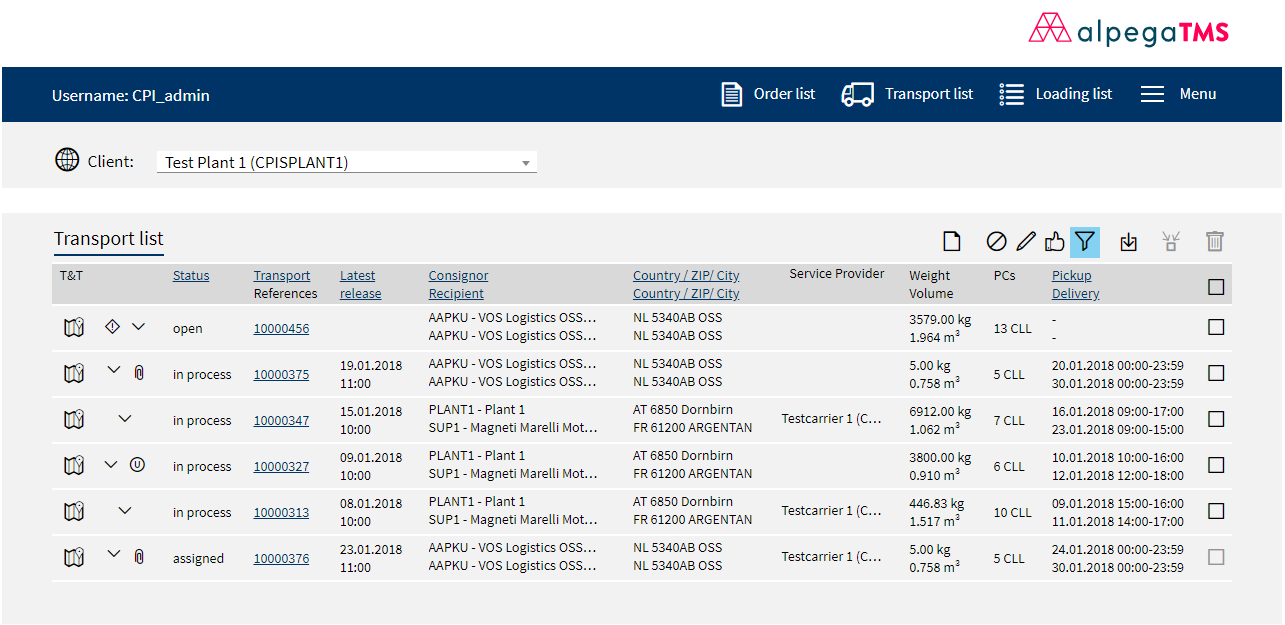Expand details for transport 10000313

point(125,510)
